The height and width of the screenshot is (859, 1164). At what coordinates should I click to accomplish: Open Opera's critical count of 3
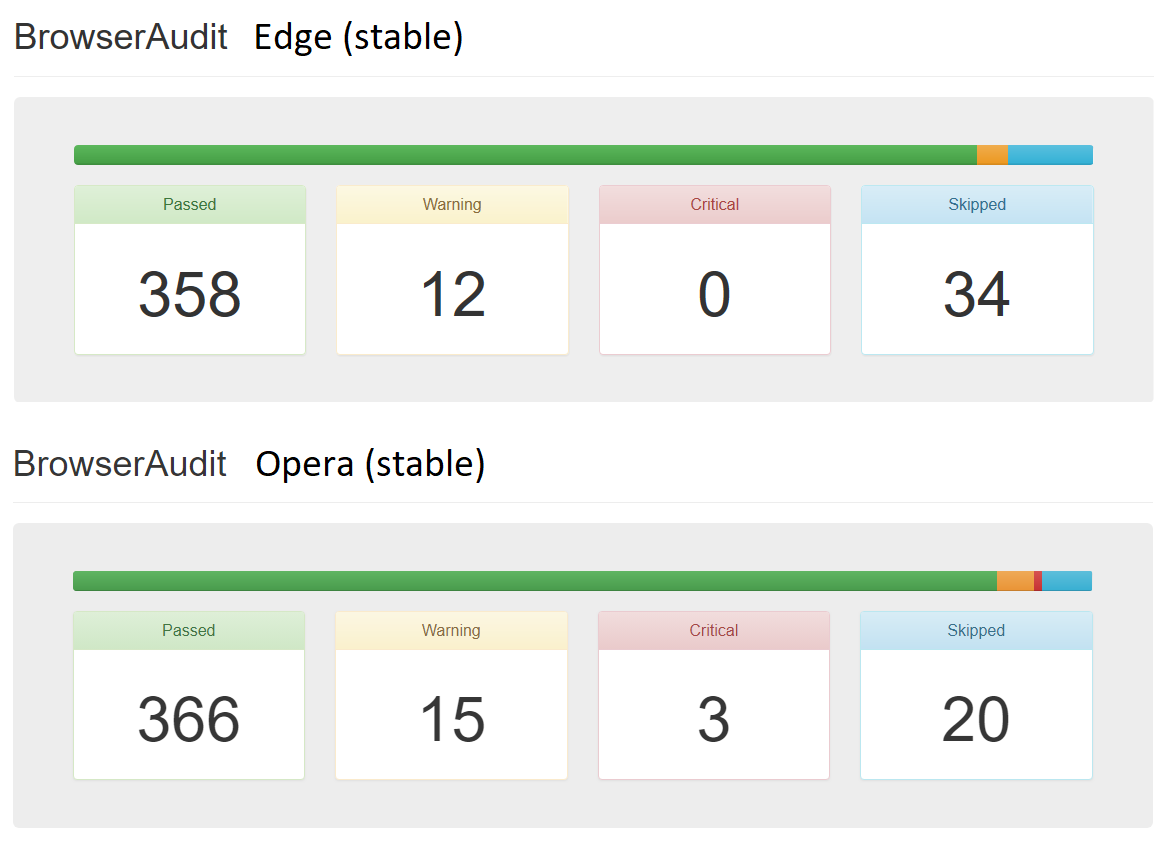tap(713, 720)
